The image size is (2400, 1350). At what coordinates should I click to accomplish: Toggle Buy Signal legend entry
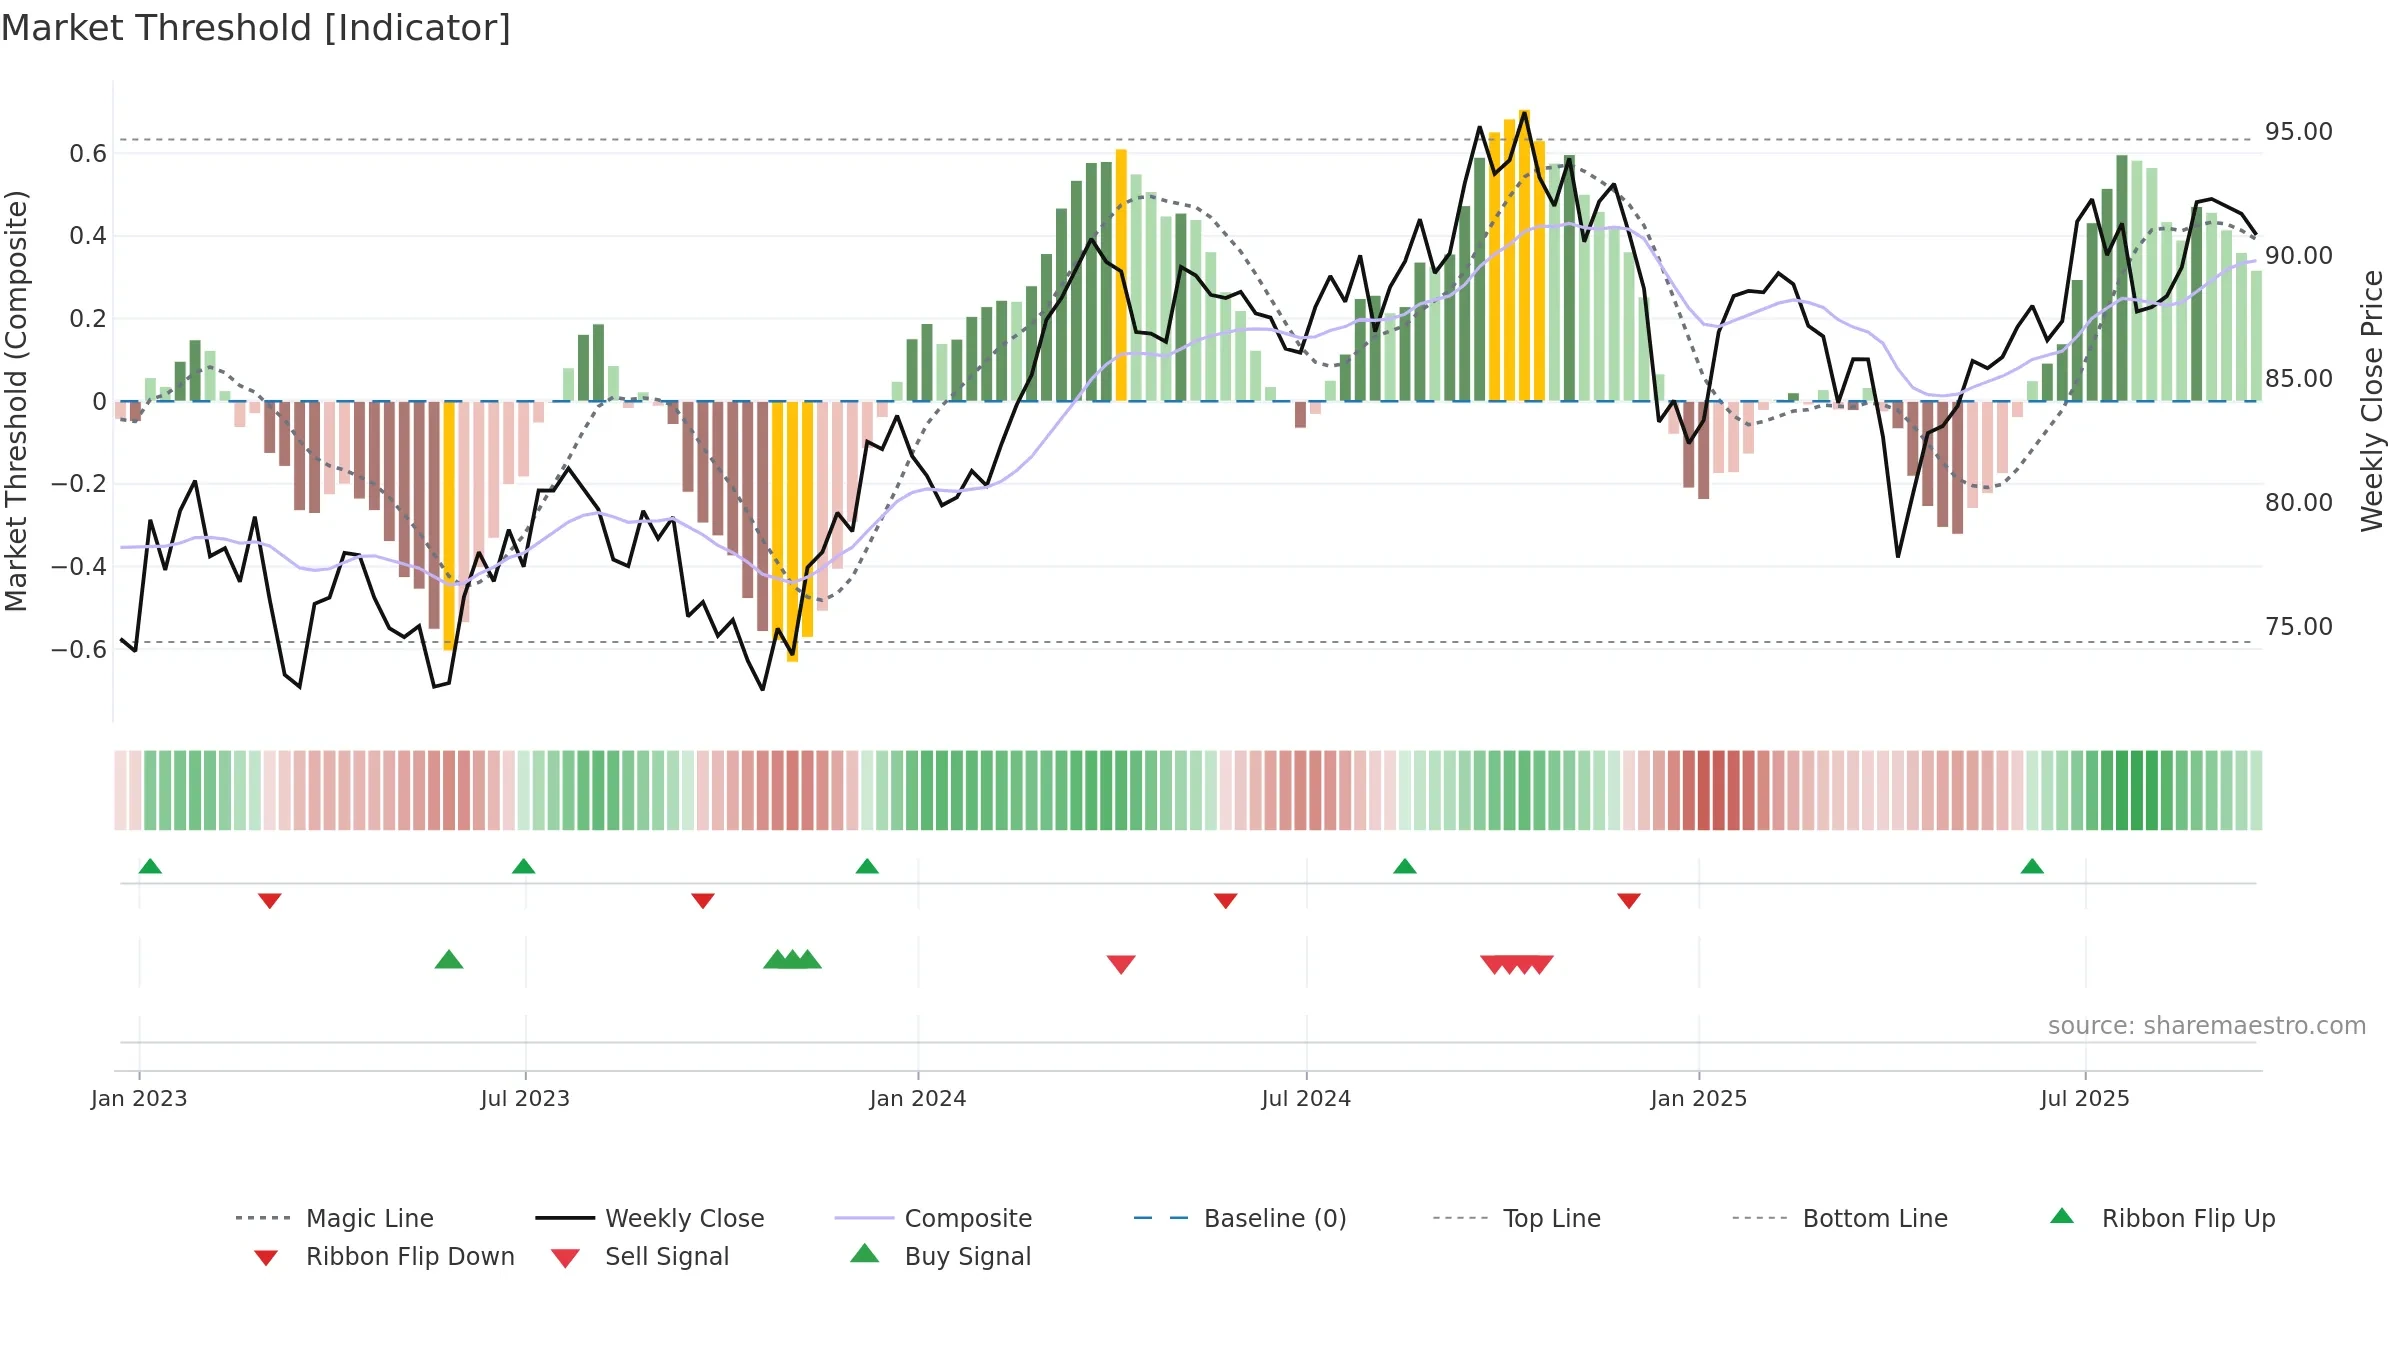pos(940,1256)
